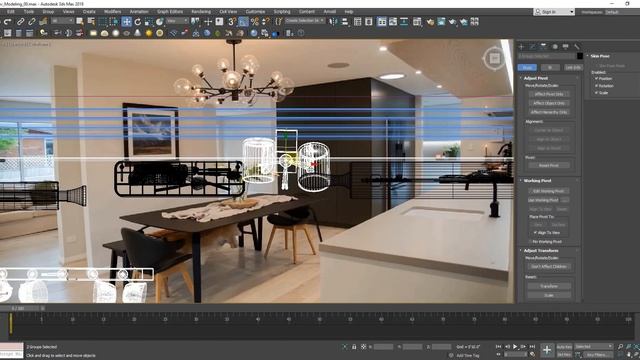
Task: Toggle the selection lock icon in status bar
Action: (x=354, y=347)
